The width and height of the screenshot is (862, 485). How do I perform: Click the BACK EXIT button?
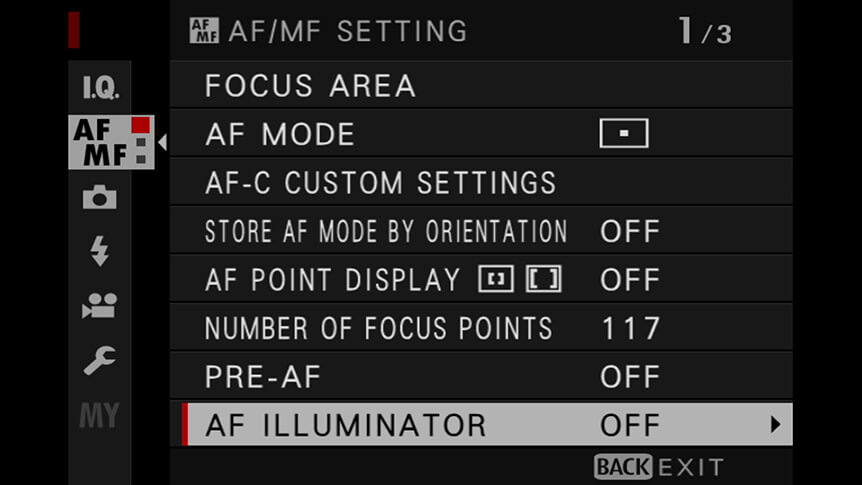pyautogui.click(x=659, y=467)
